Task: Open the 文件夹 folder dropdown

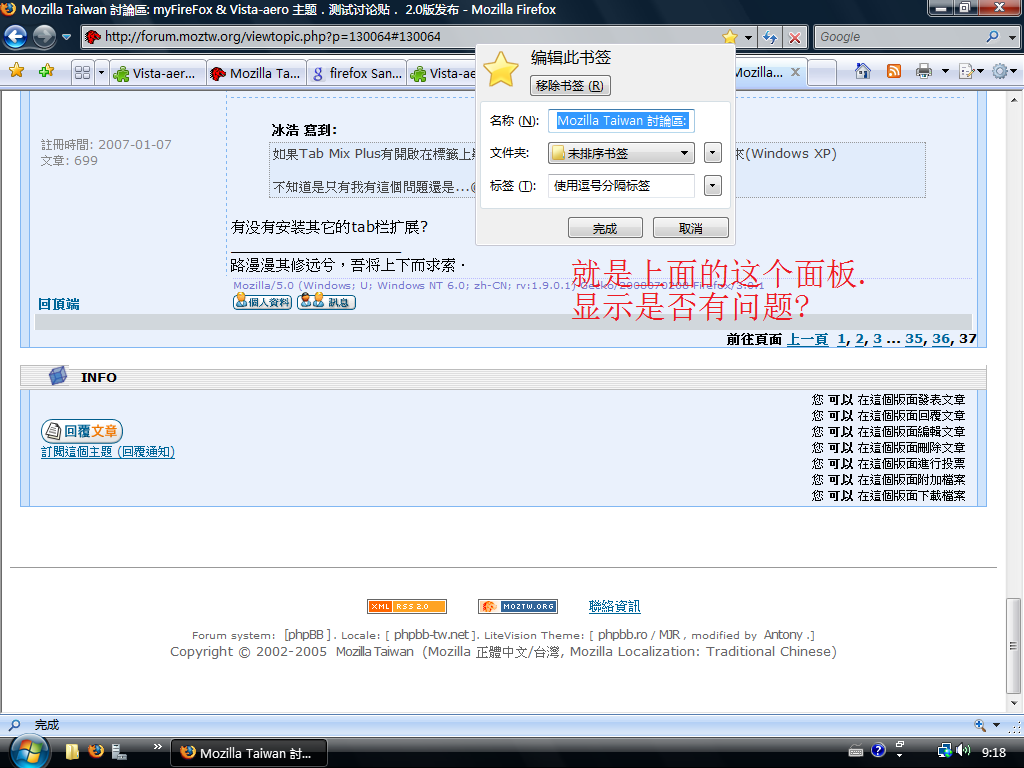Action: tap(621, 153)
